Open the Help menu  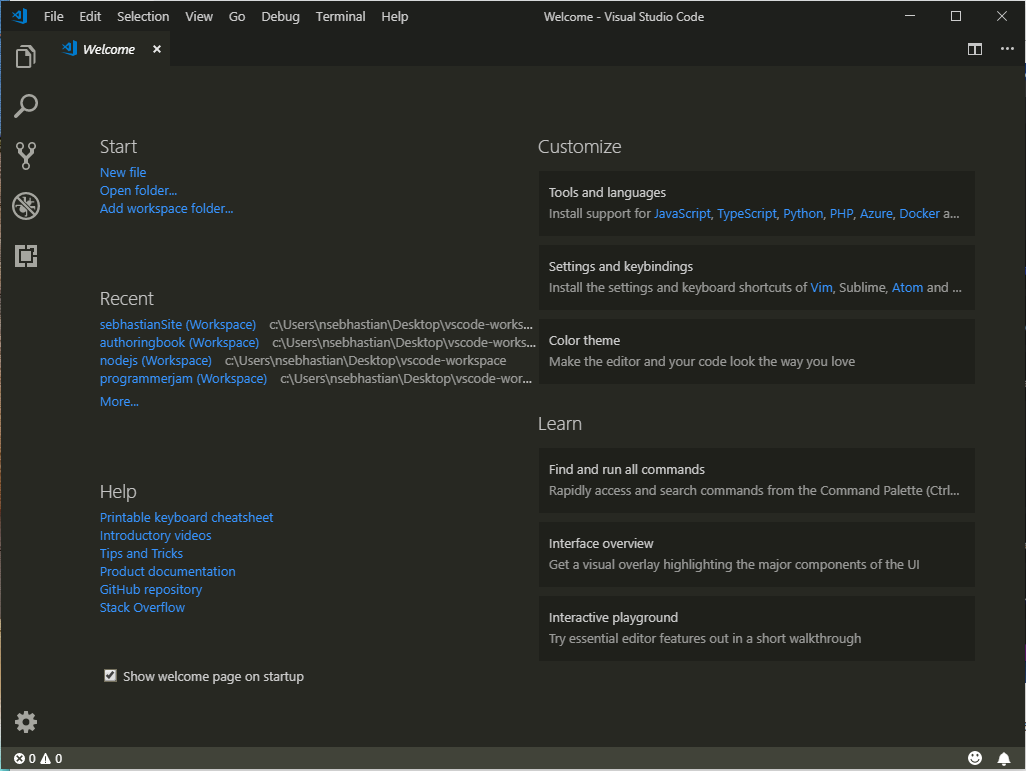tap(395, 16)
